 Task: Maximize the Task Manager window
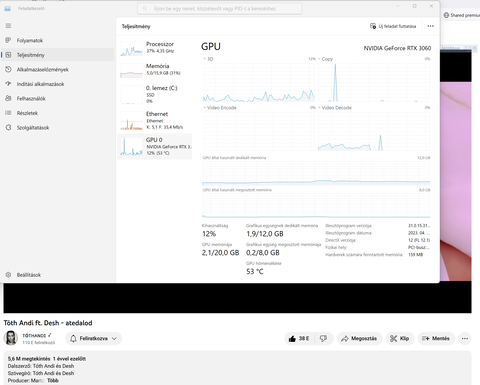tap(415, 6)
